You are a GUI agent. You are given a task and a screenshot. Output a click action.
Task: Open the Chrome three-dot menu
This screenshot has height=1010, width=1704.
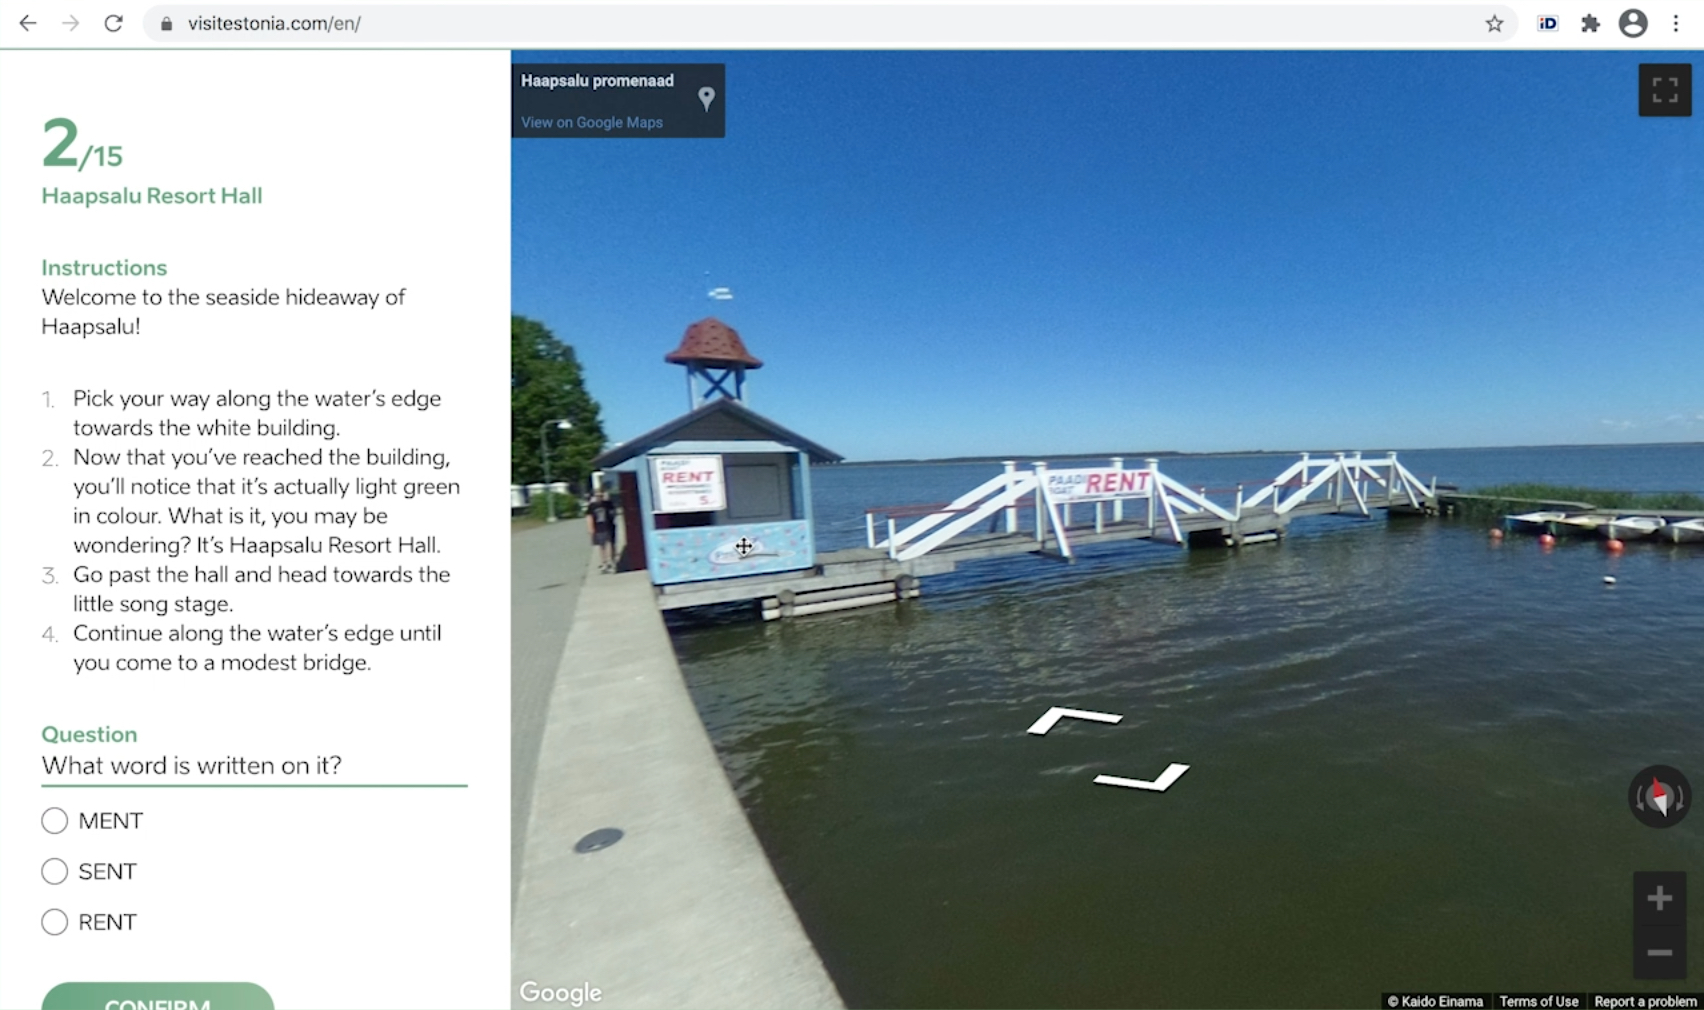point(1676,23)
